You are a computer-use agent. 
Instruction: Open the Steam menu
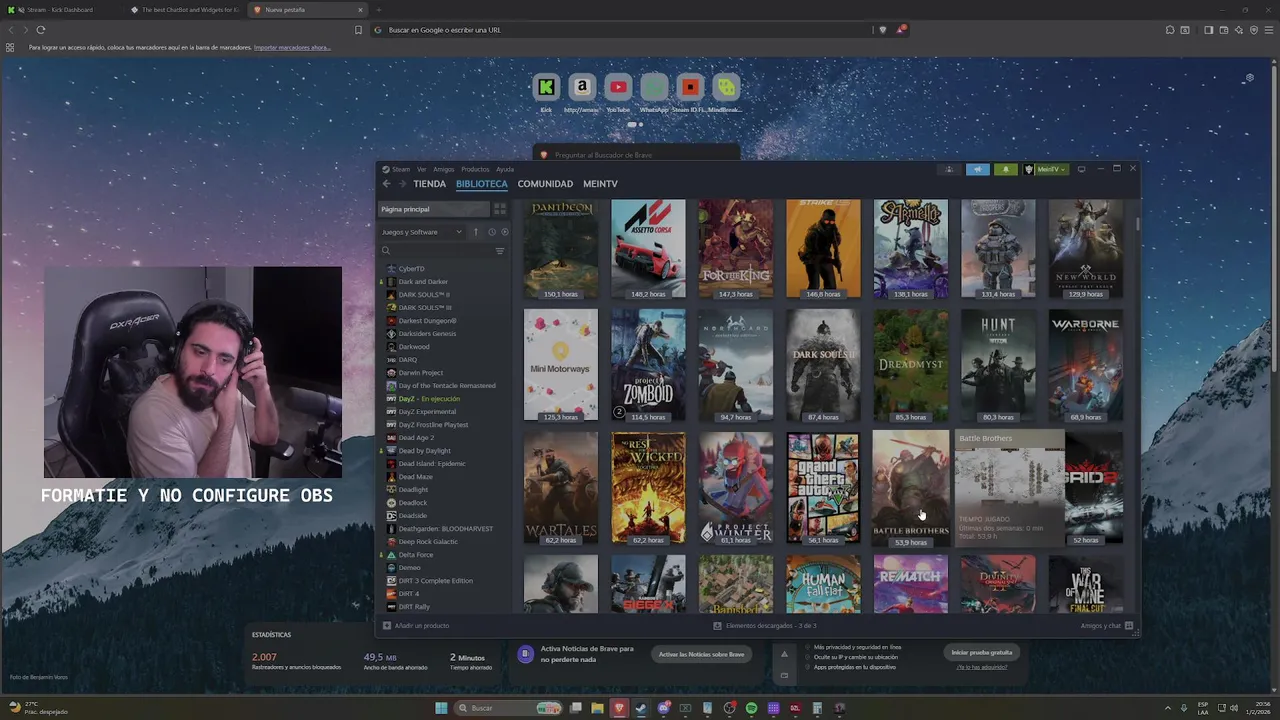pos(401,169)
